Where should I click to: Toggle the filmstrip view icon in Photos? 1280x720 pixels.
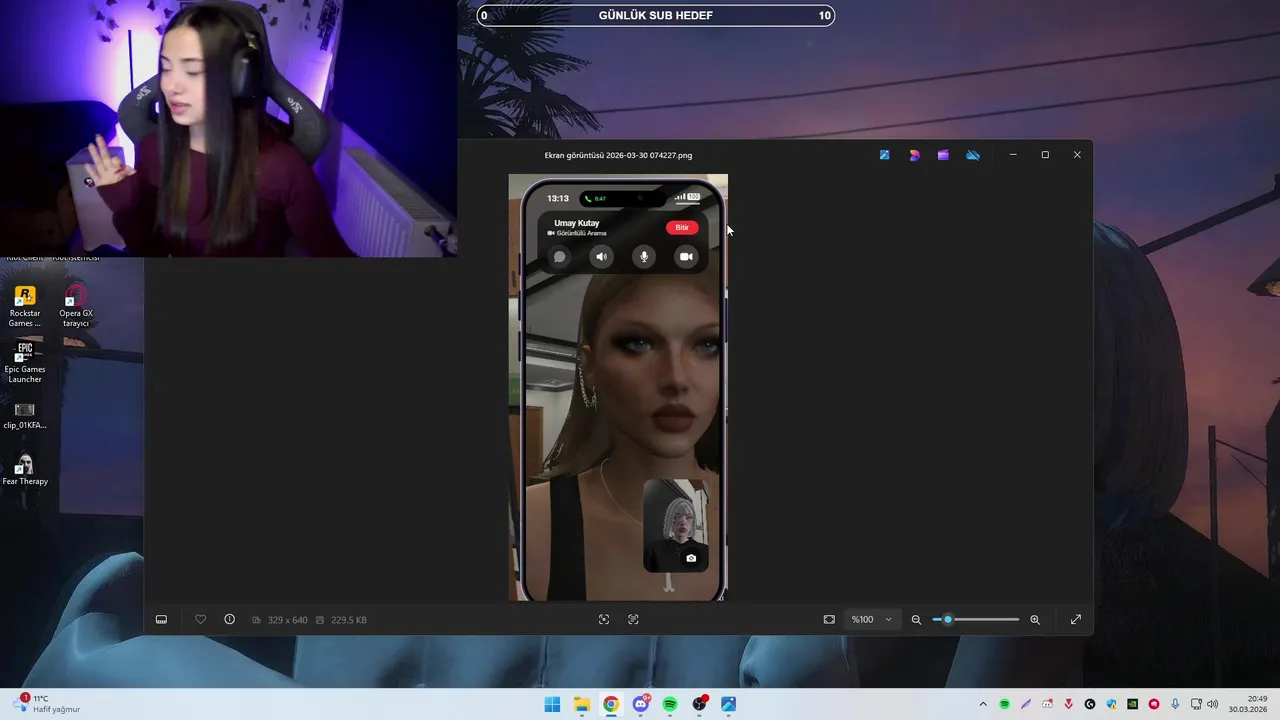point(161,620)
